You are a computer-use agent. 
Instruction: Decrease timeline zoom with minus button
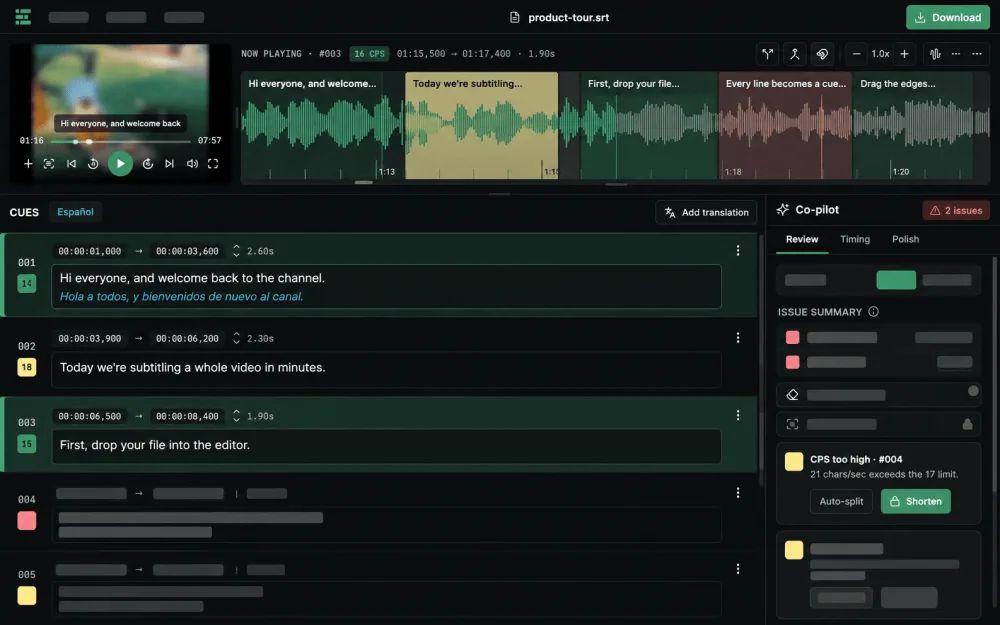point(857,54)
